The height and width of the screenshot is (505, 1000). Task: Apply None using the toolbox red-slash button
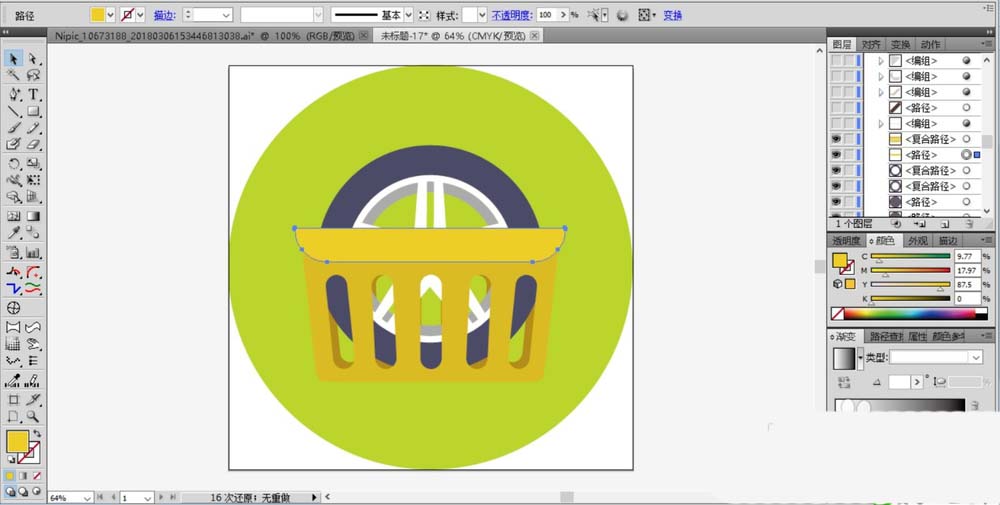click(x=37, y=476)
